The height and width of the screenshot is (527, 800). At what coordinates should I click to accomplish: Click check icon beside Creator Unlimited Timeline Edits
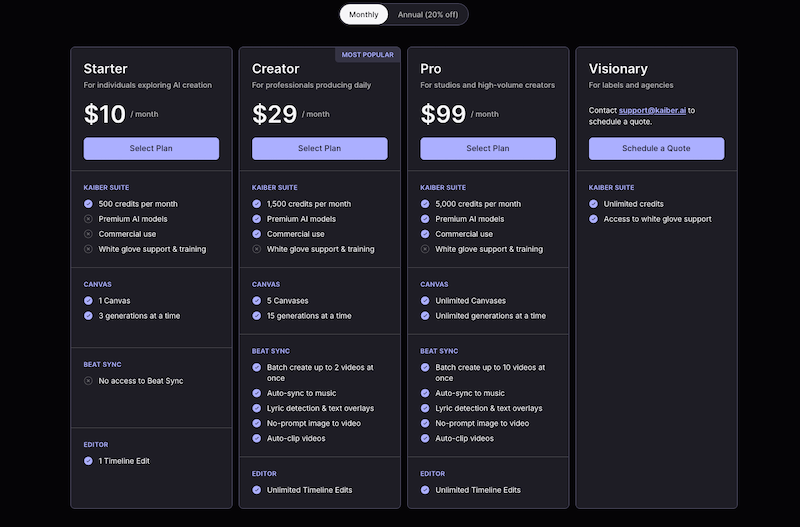click(x=257, y=490)
